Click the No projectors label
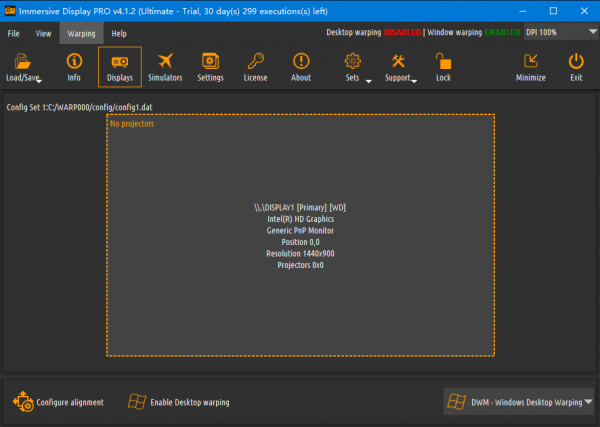Image resolution: width=600 pixels, height=427 pixels. [x=132, y=124]
